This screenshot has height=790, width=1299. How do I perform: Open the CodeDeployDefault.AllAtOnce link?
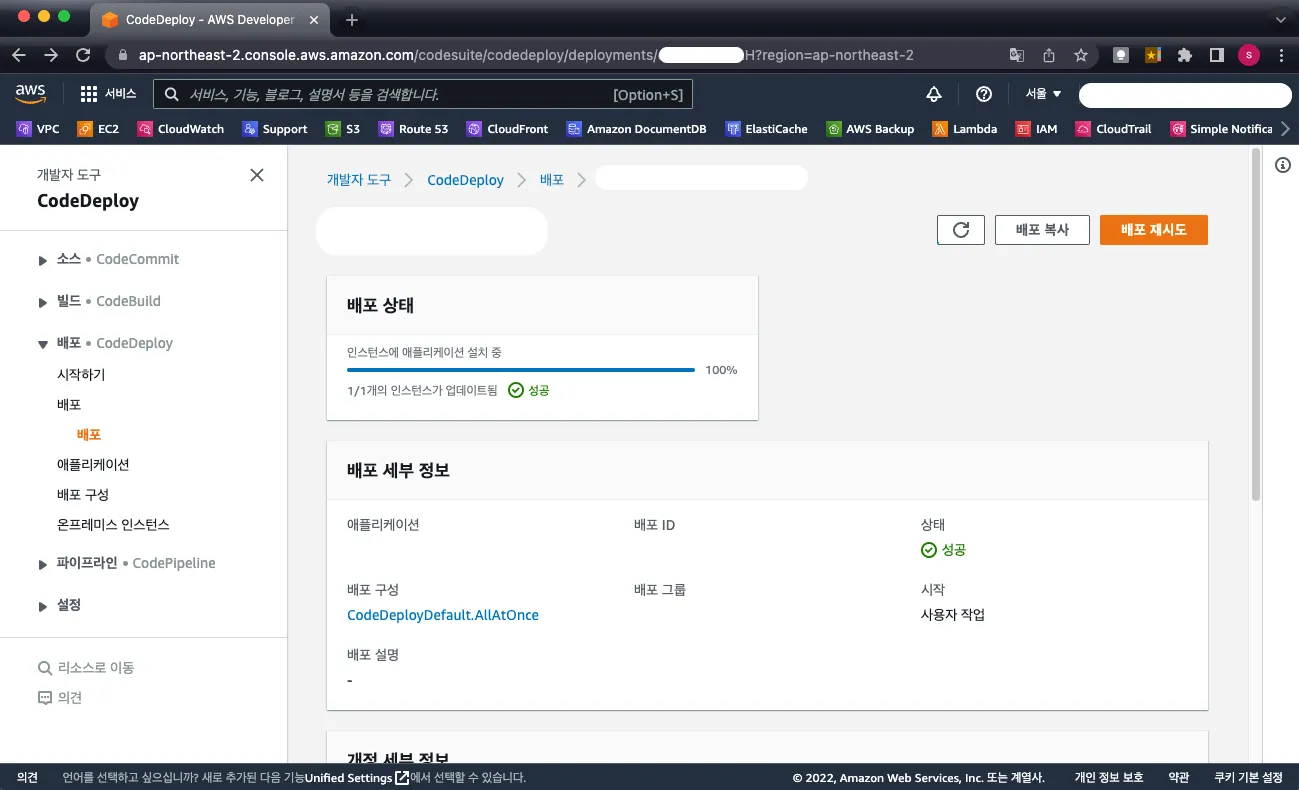click(443, 615)
